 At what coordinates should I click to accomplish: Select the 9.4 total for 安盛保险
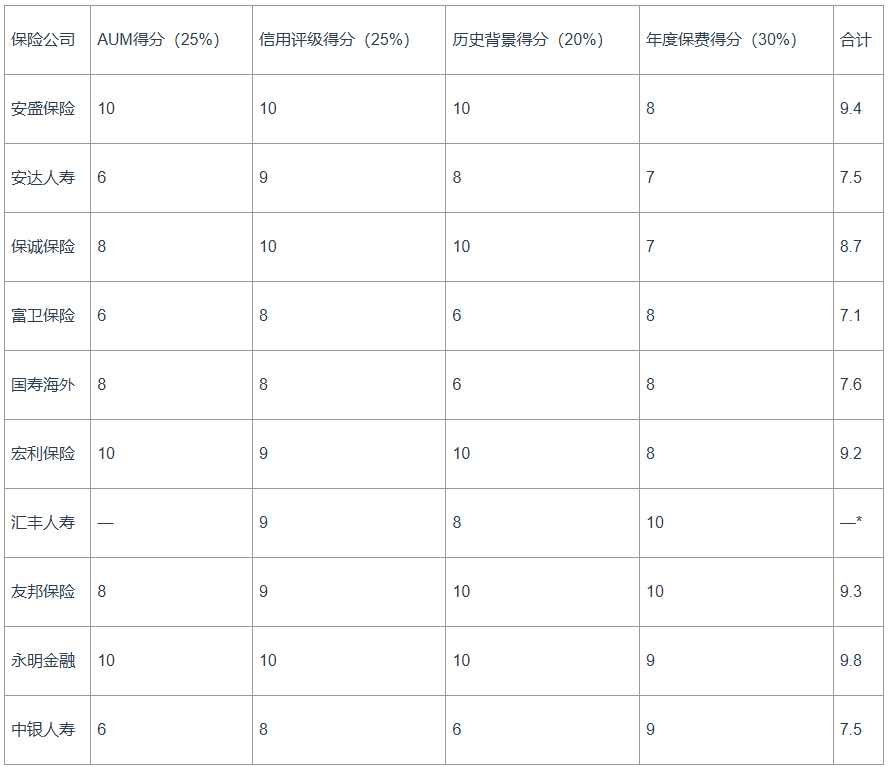[851, 109]
